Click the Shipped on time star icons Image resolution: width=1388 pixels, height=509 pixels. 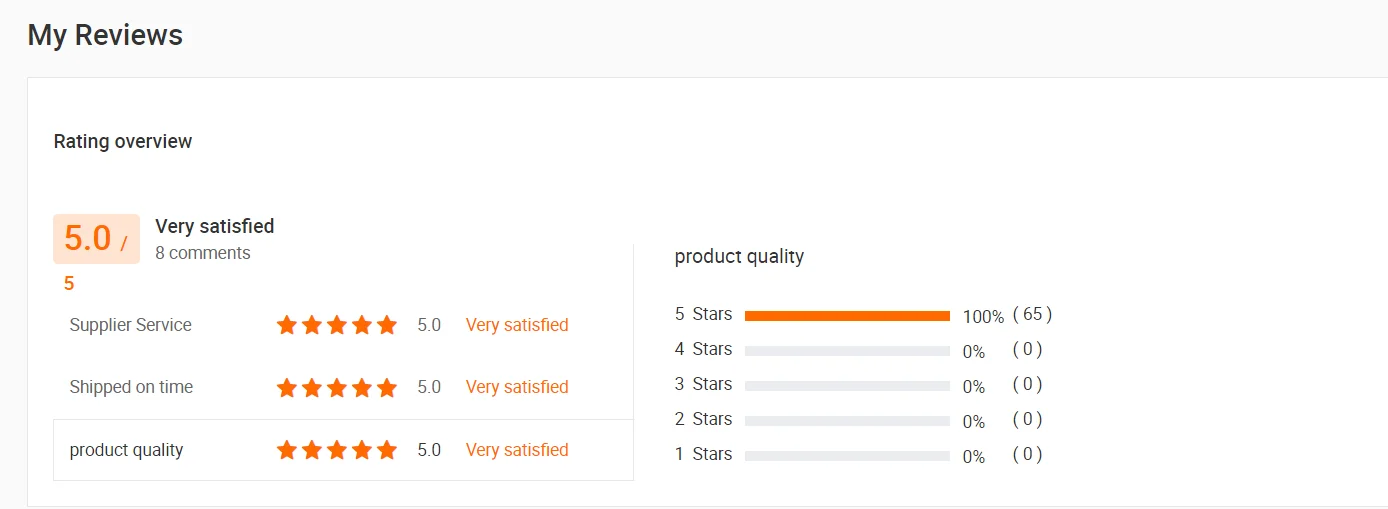[x=336, y=387]
